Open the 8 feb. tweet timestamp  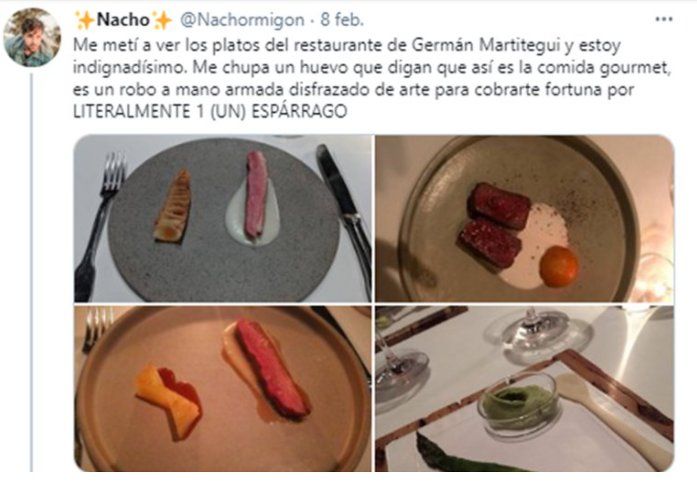(x=342, y=20)
